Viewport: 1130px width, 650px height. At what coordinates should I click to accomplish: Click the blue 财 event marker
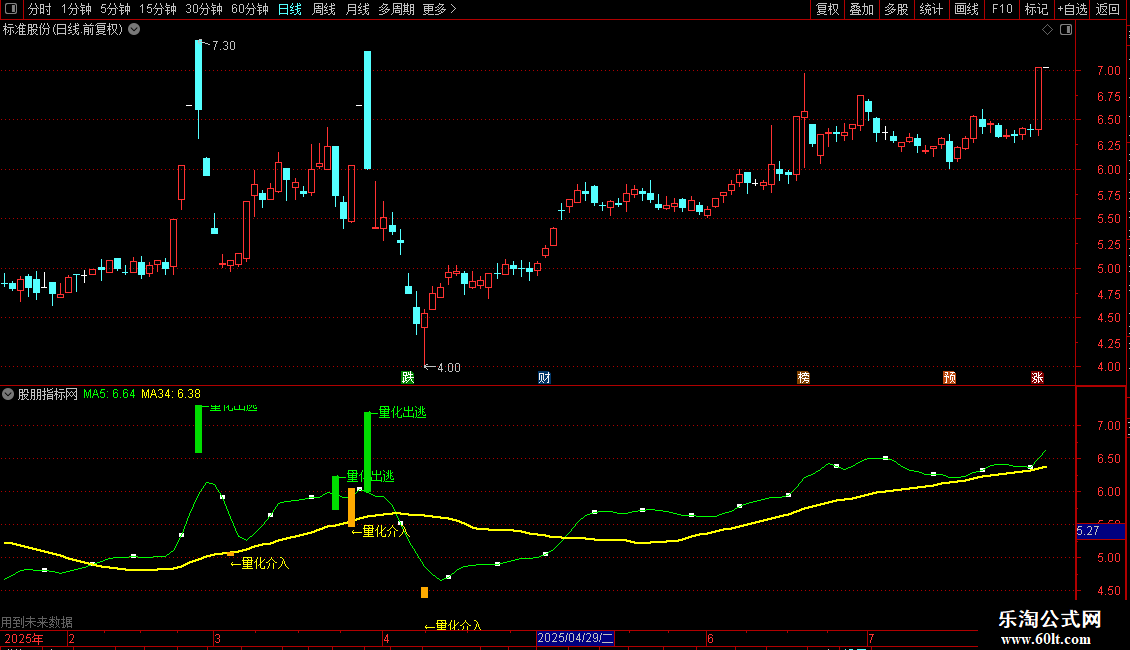coord(544,378)
